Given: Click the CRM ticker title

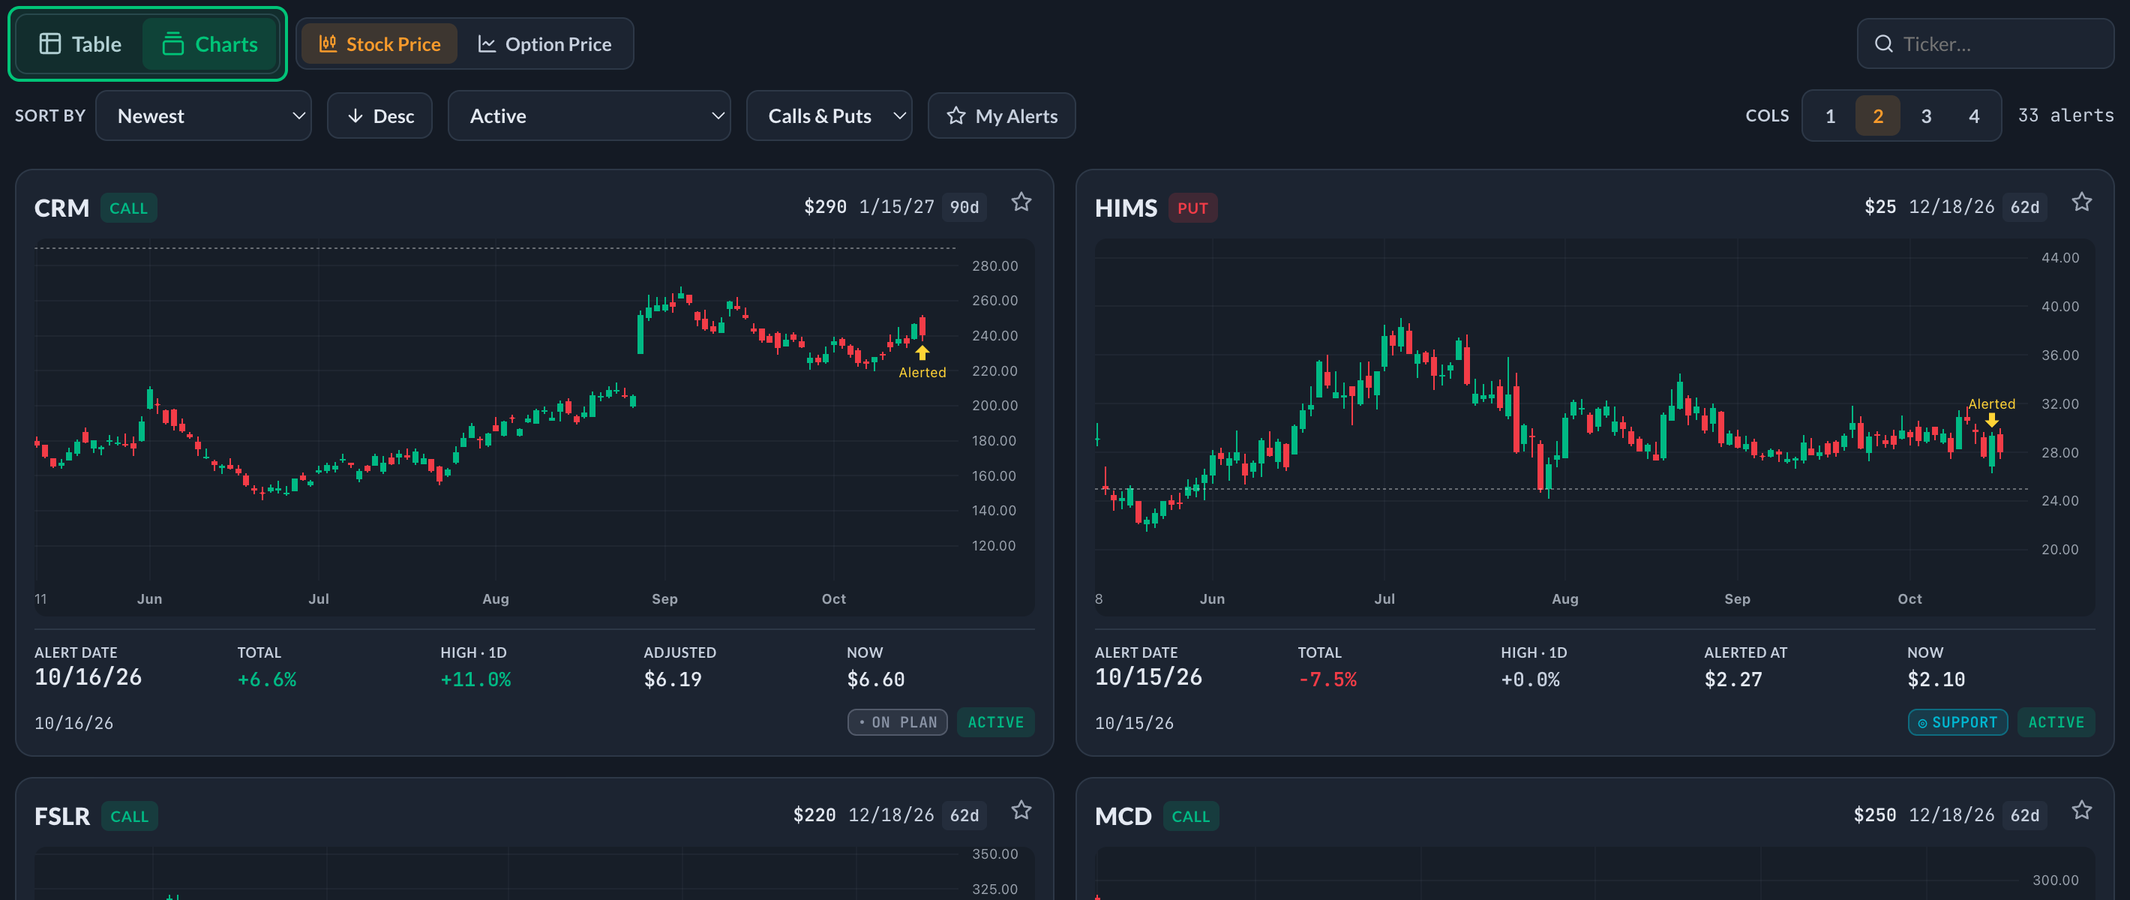Looking at the screenshot, I should pyautogui.click(x=62, y=208).
